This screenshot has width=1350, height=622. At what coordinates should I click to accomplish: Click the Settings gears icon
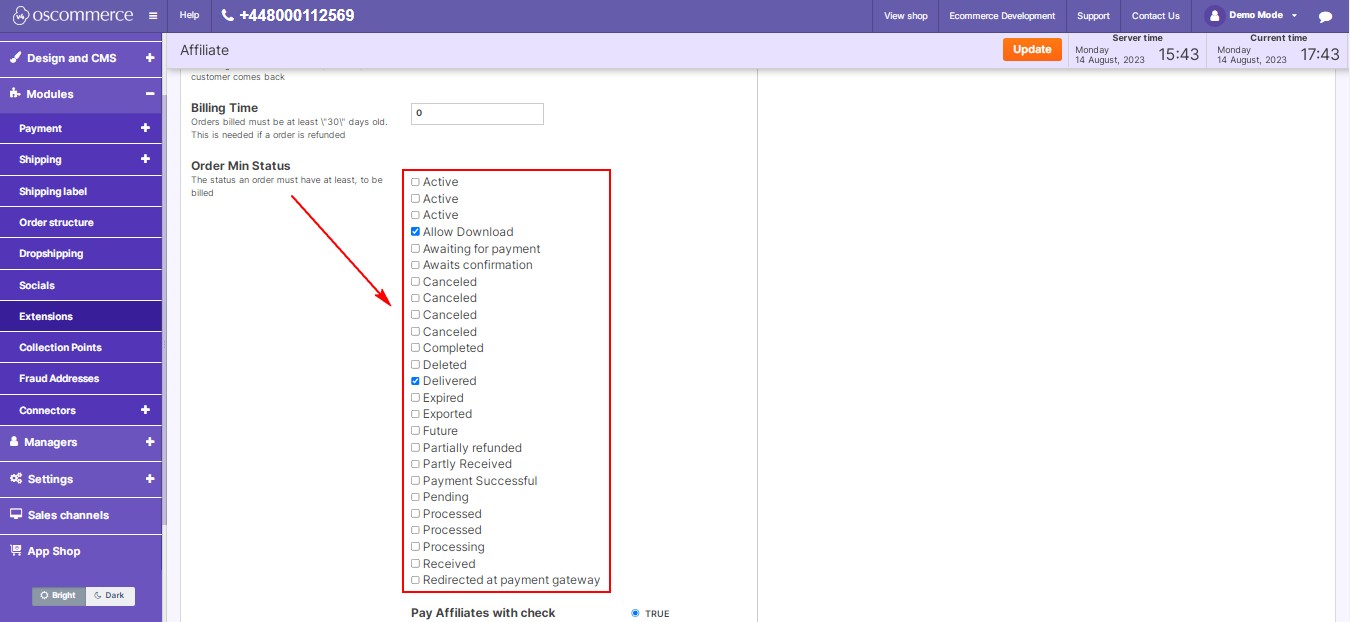16,478
